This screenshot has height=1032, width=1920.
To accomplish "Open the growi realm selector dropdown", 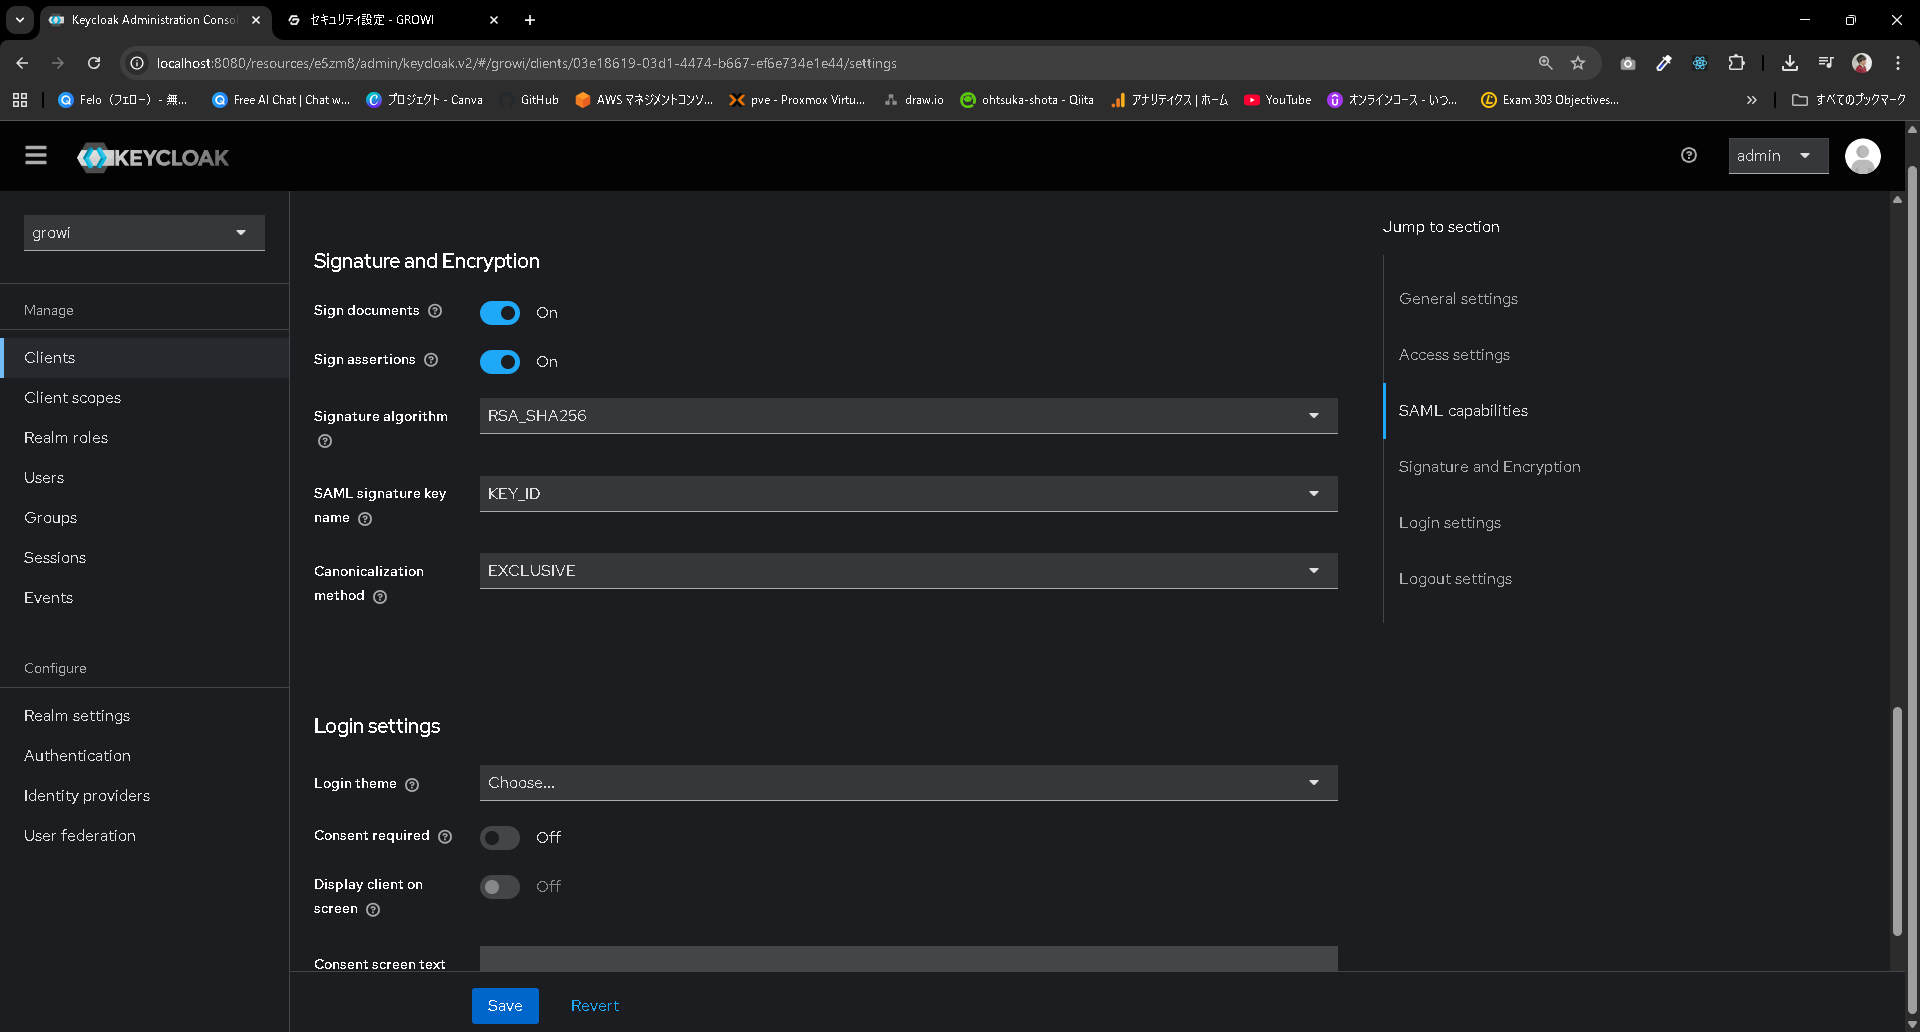I will coord(144,233).
